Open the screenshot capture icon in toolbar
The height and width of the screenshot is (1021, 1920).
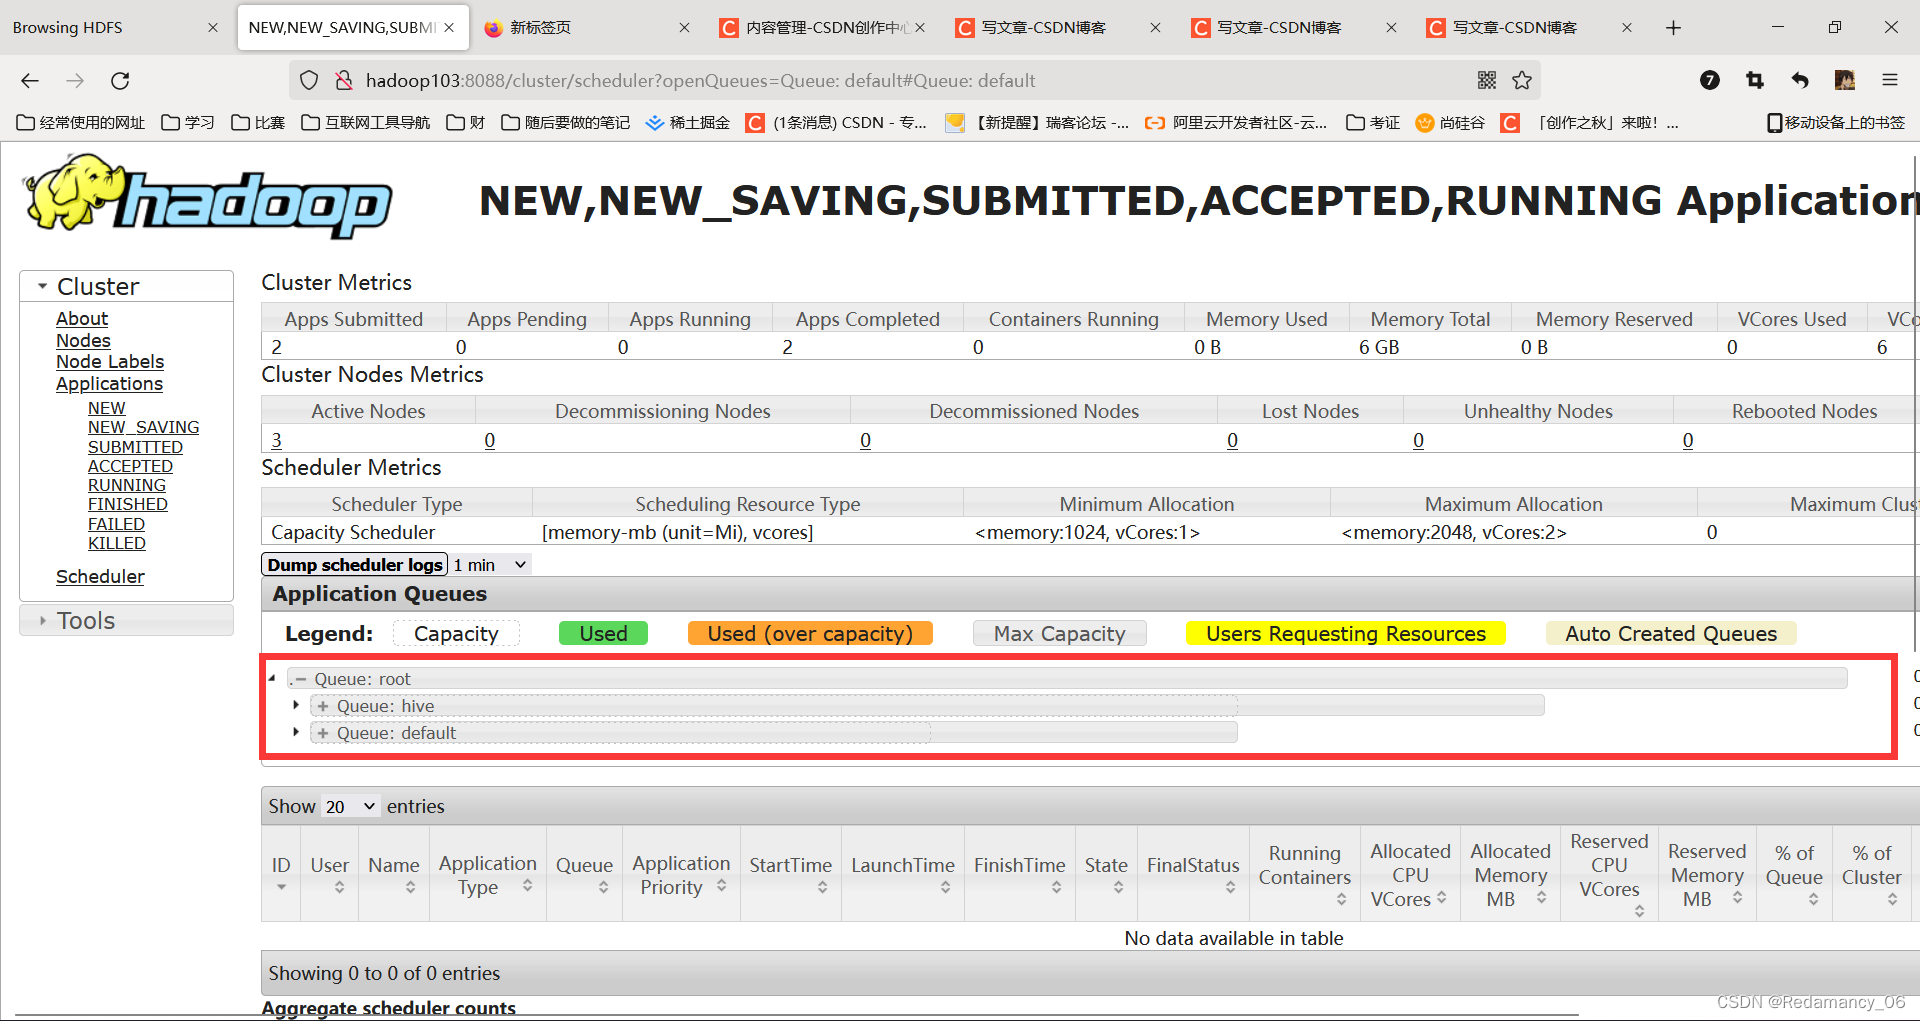coord(1754,80)
